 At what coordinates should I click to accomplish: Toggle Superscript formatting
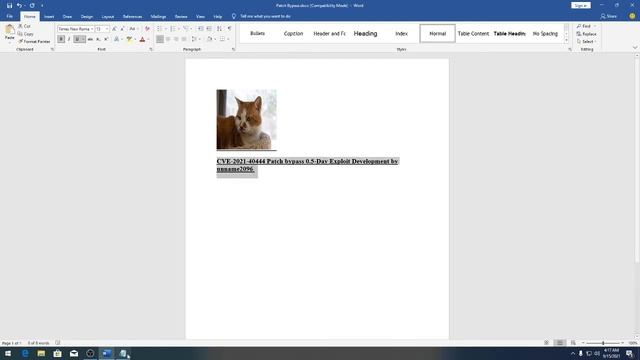(106, 39)
